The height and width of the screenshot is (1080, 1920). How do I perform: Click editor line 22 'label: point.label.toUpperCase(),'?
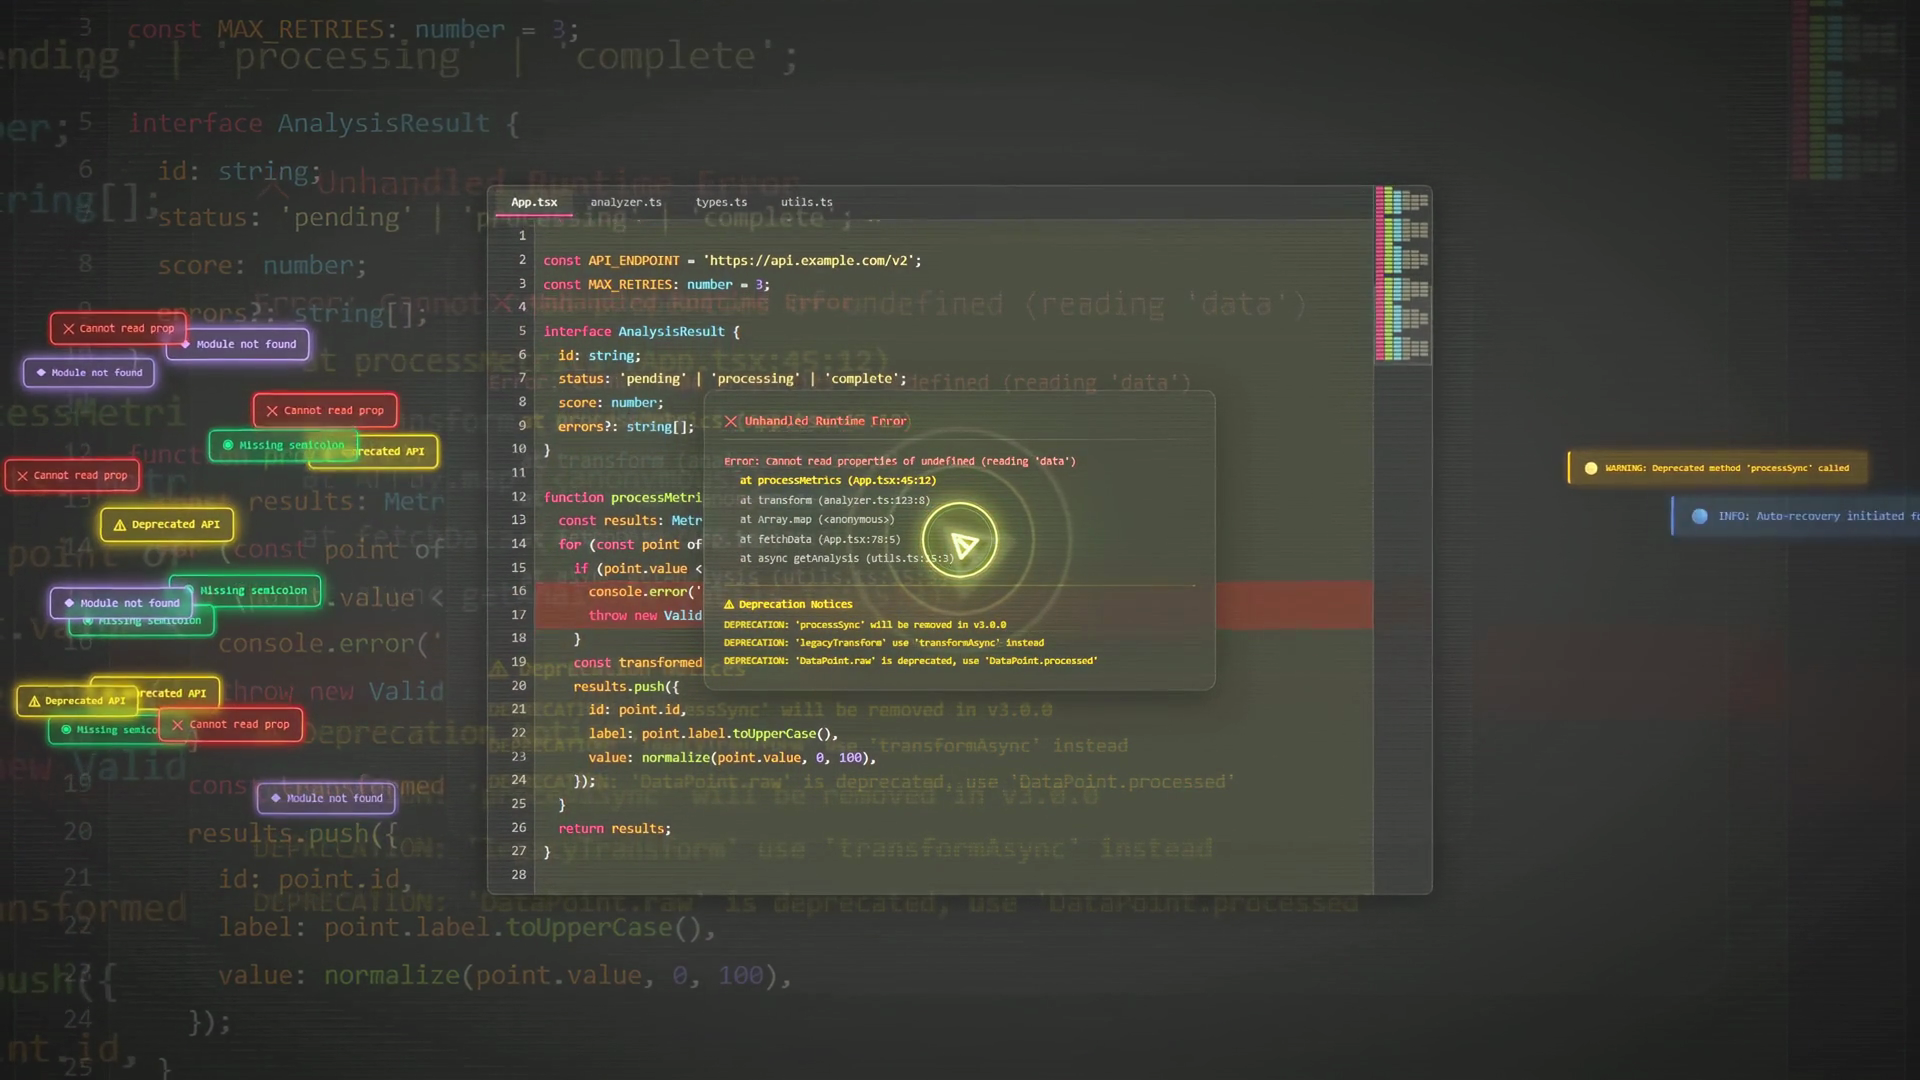point(713,734)
